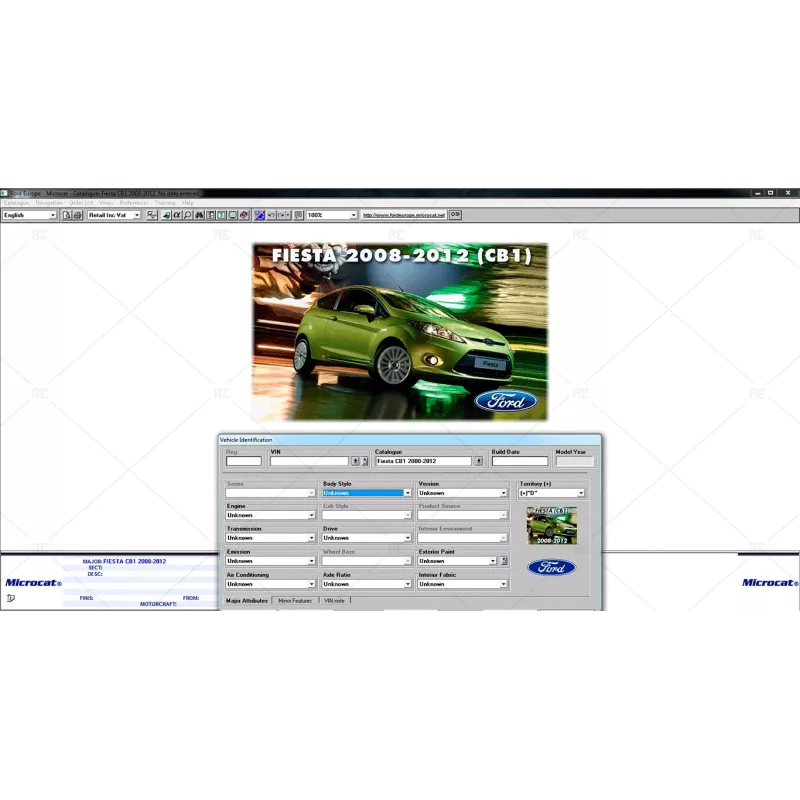Click the Fiesta thumbnail in Vehicle Identification
This screenshot has width=800, height=800.
point(552,525)
